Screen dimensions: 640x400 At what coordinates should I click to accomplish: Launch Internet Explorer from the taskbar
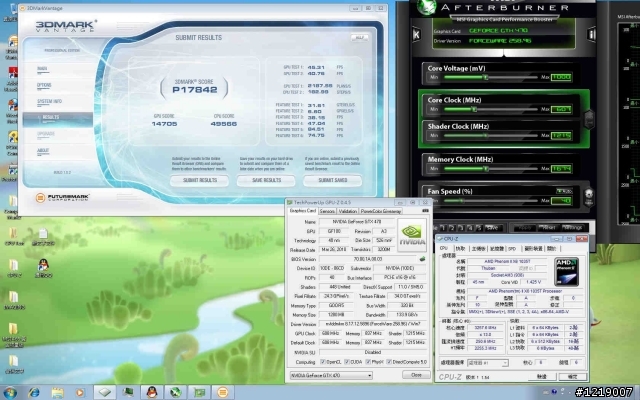(x=34, y=393)
